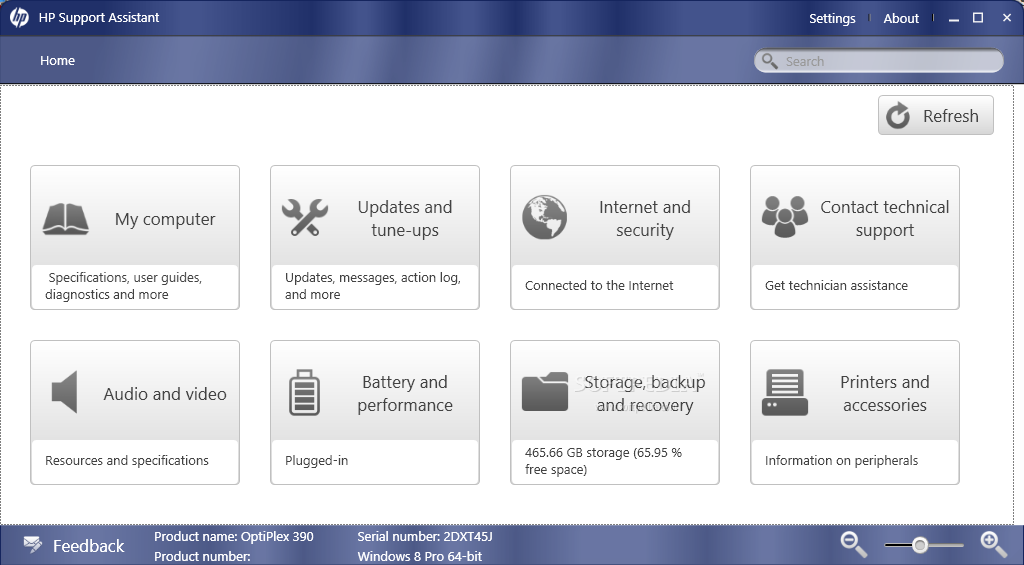The height and width of the screenshot is (565, 1024).
Task: Click 'Resources and specifications' text
Action: click(x=127, y=460)
